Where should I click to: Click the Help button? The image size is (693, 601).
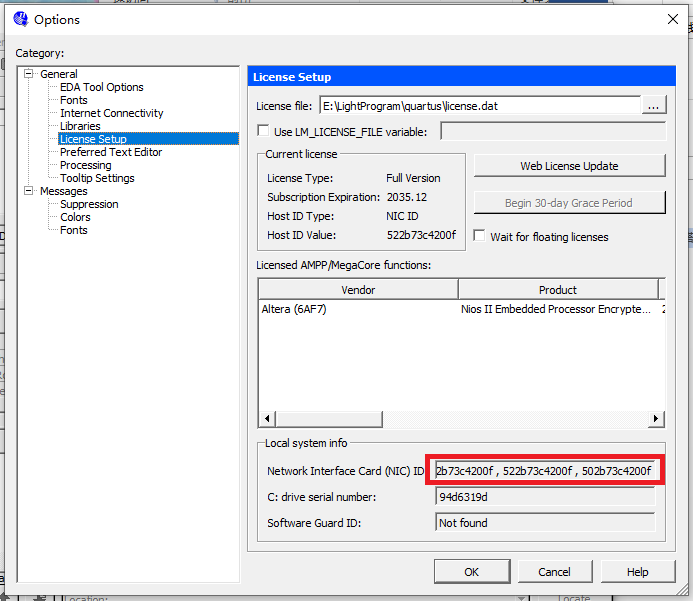[637, 572]
